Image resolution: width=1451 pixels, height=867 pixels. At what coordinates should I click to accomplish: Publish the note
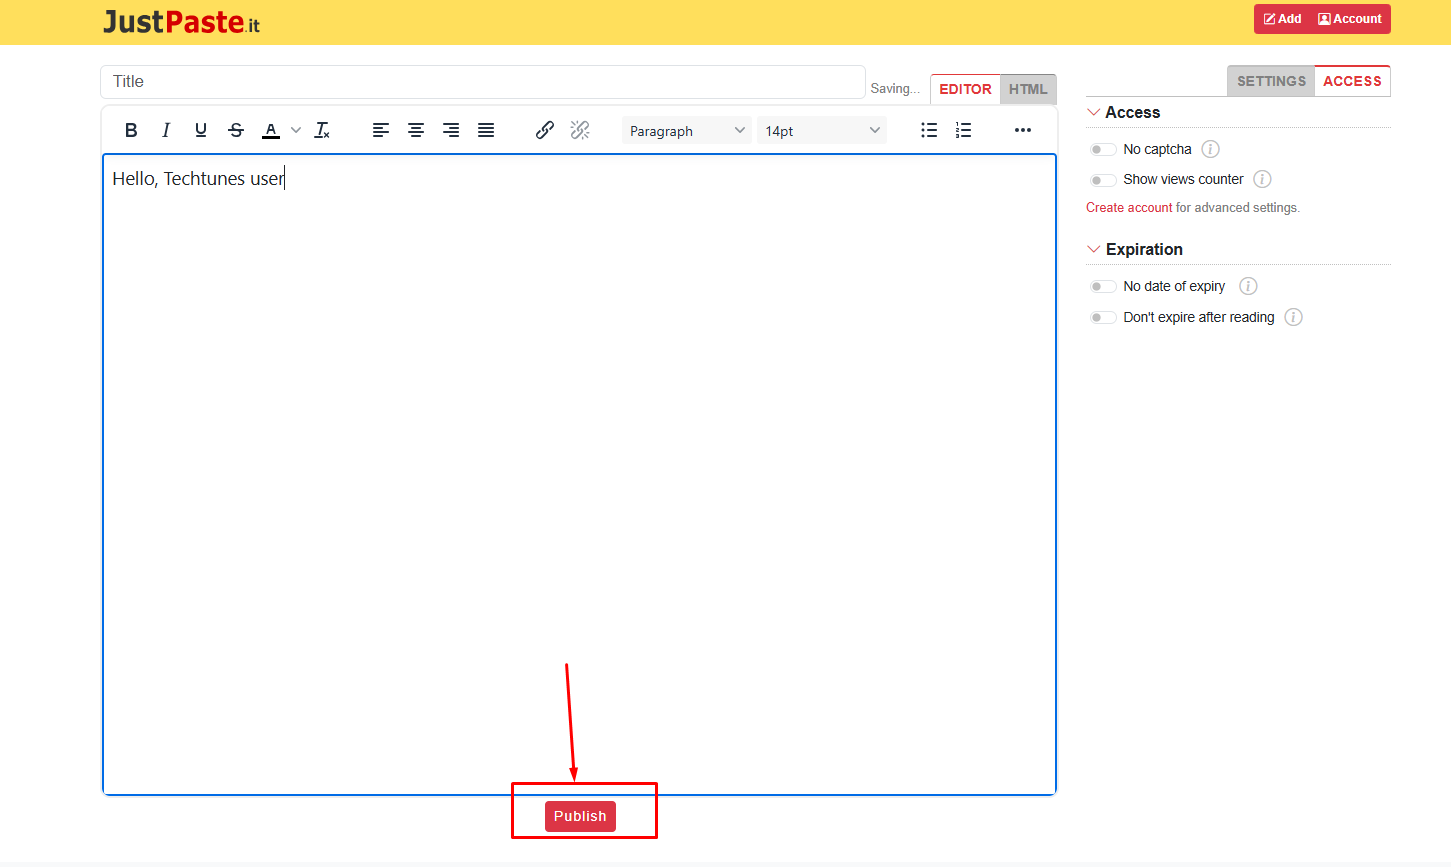tap(580, 816)
